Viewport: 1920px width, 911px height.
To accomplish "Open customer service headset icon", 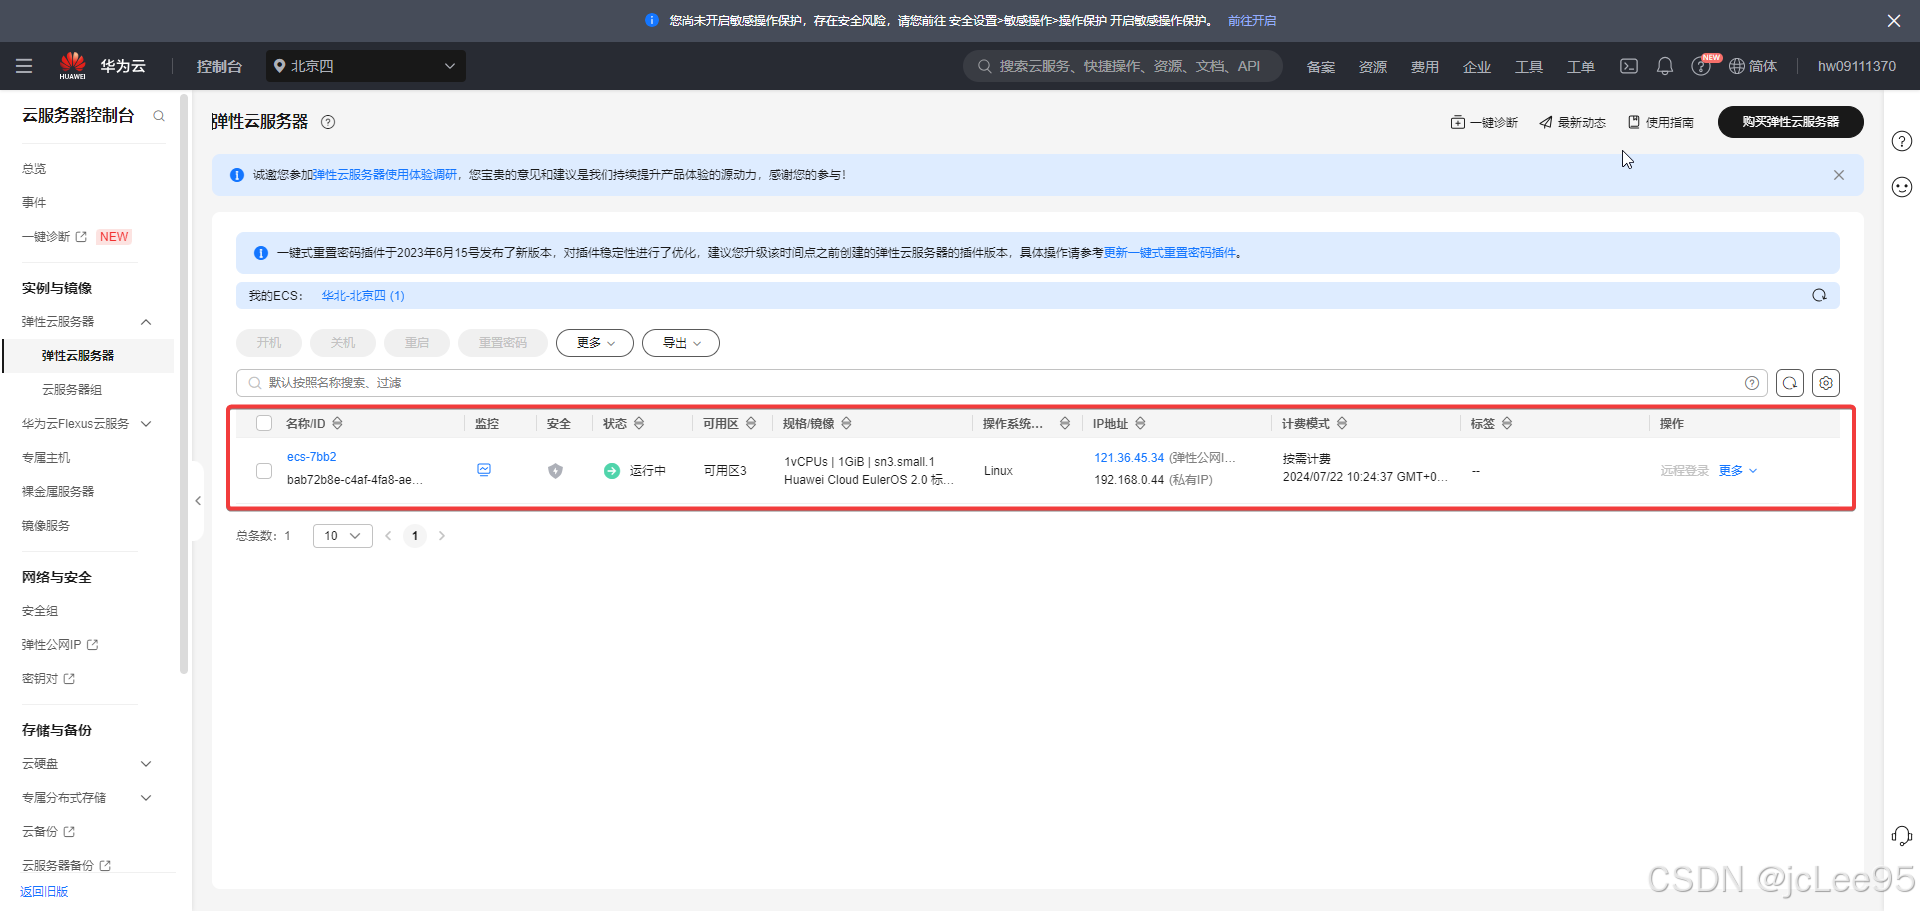I will point(1902,836).
